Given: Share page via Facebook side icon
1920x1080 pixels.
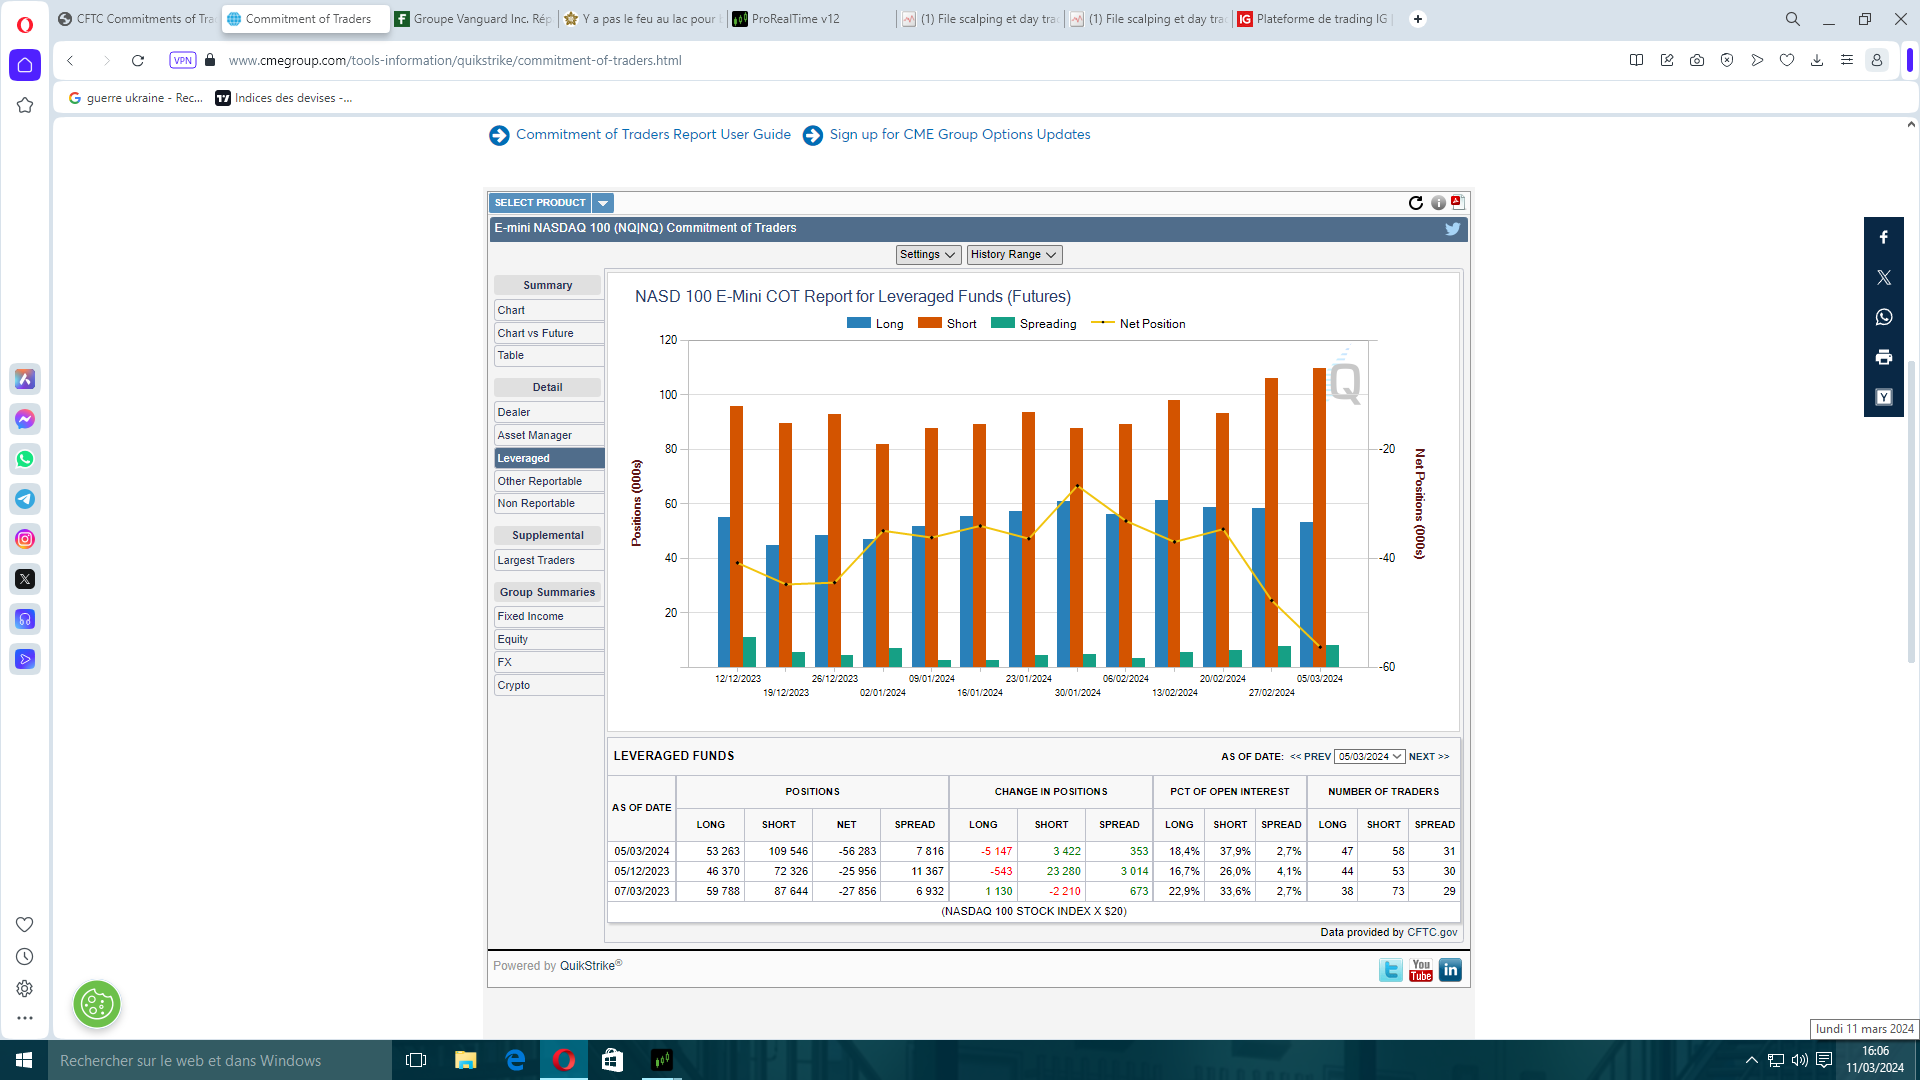Looking at the screenshot, I should [x=1883, y=238].
